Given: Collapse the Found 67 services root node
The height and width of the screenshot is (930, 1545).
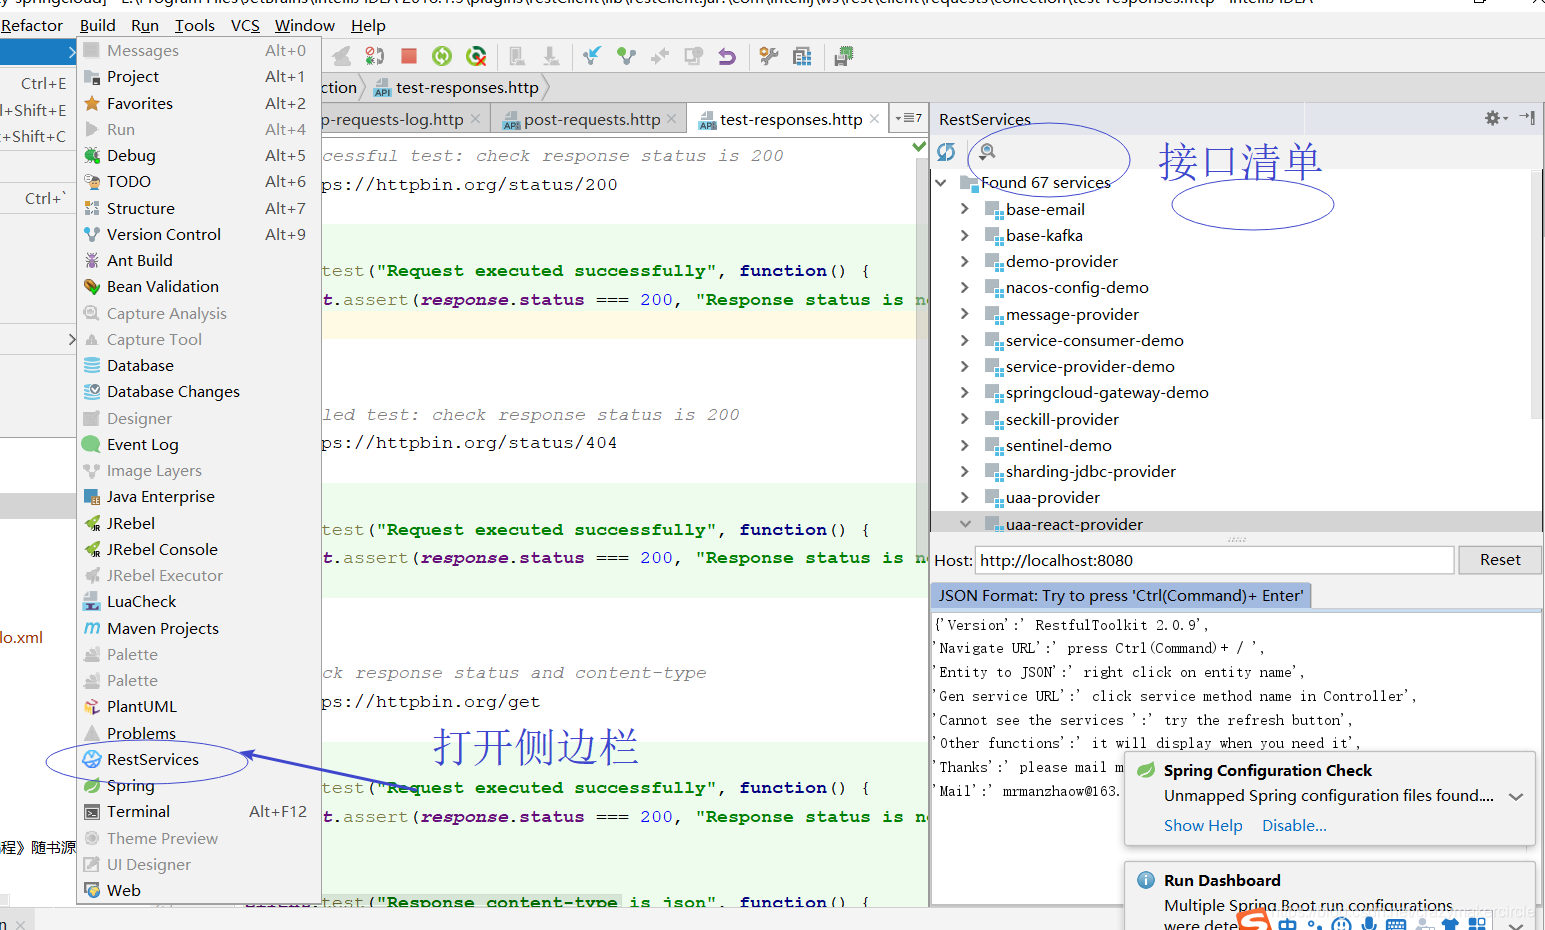Looking at the screenshot, I should pos(941,183).
